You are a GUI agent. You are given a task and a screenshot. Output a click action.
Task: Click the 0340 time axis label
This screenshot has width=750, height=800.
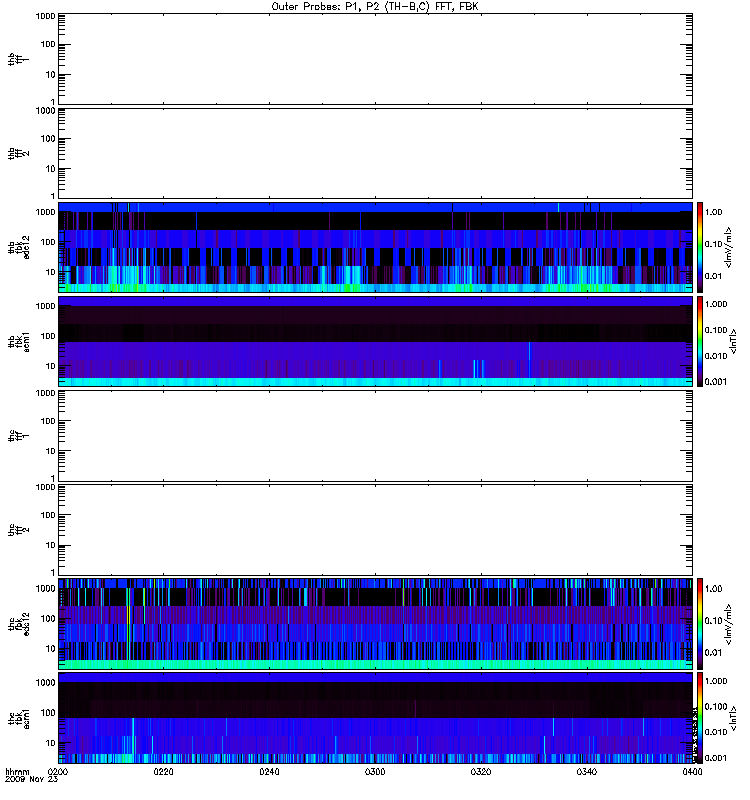[586, 772]
